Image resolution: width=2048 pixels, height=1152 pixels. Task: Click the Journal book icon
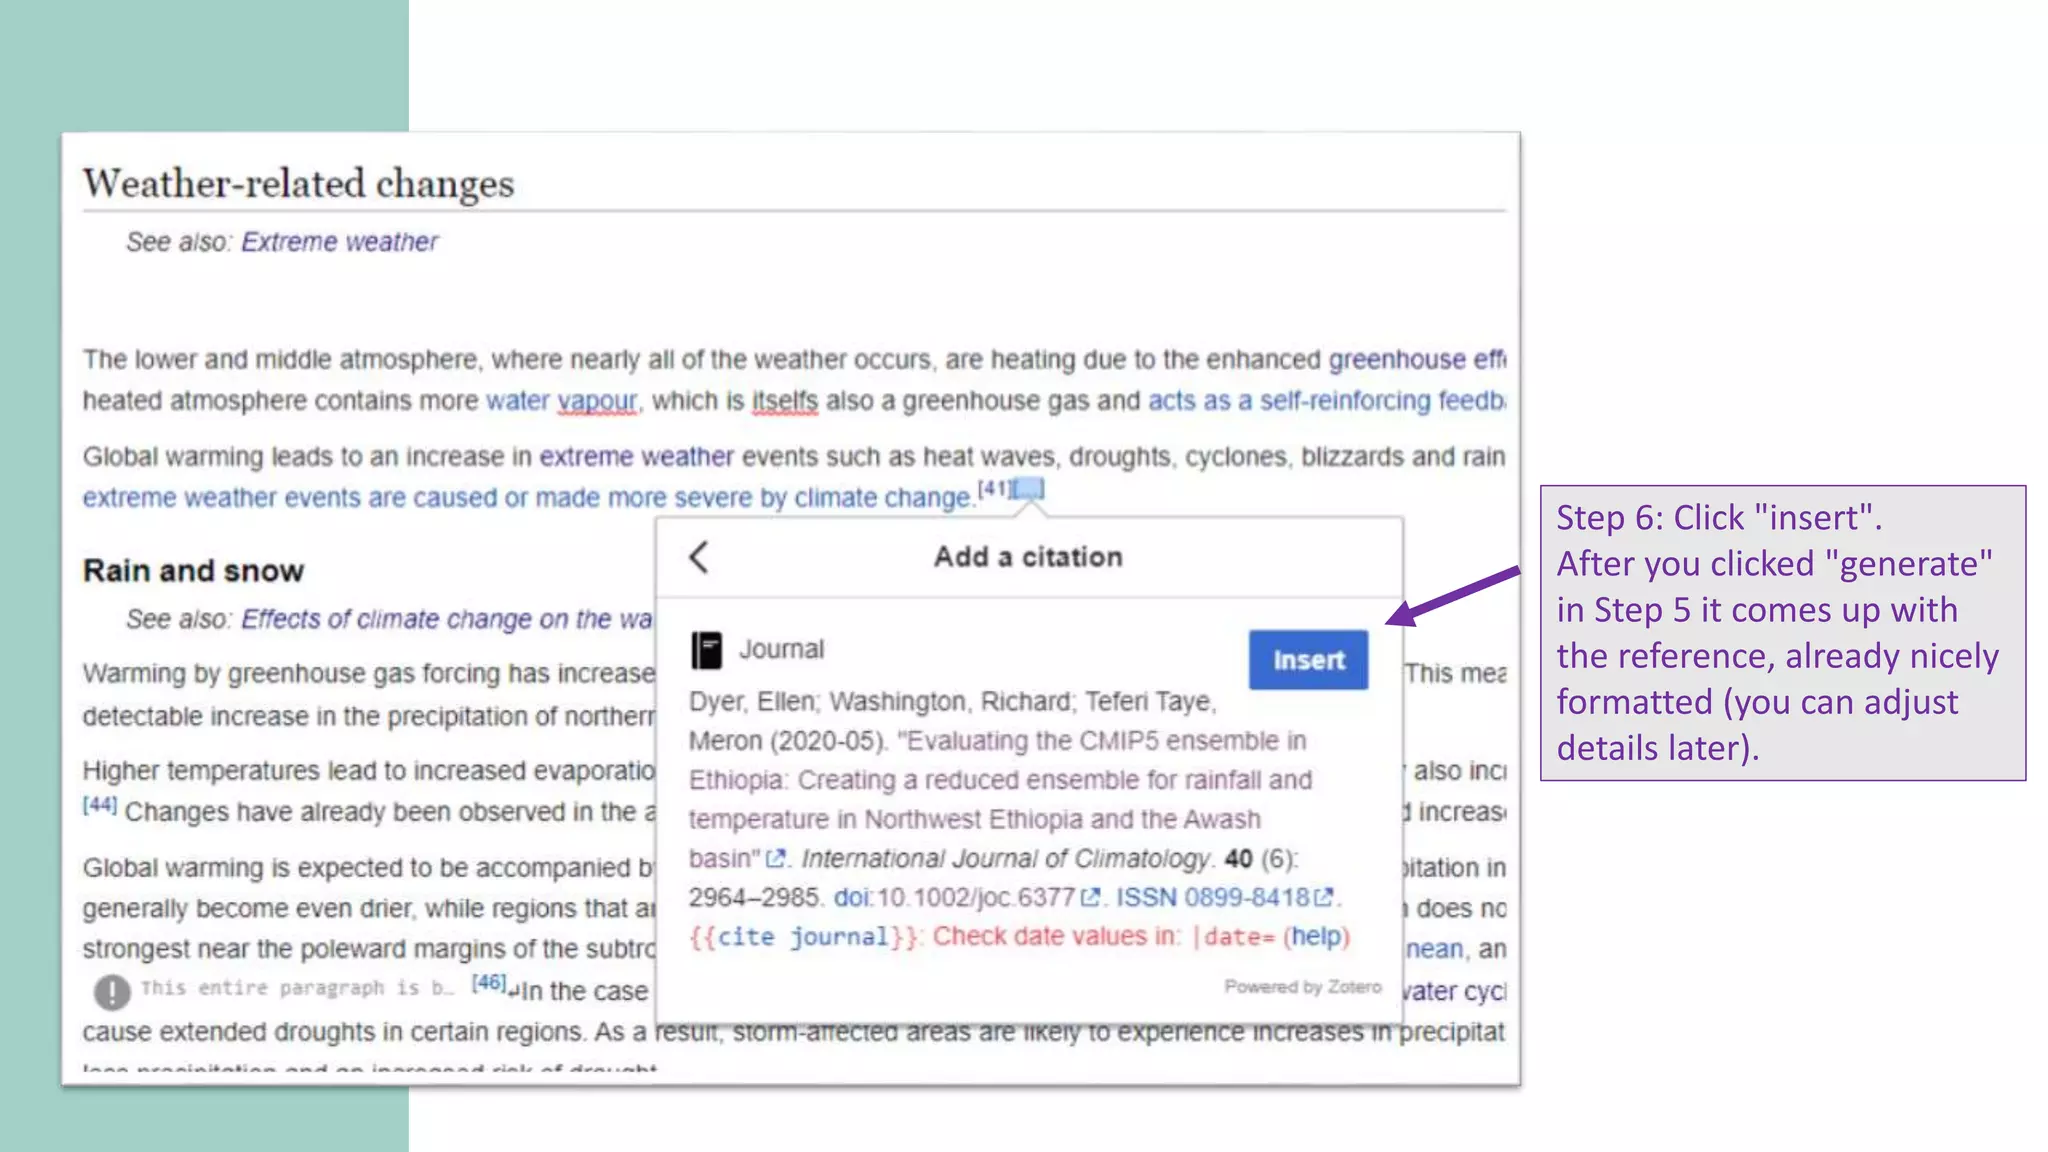click(x=706, y=650)
